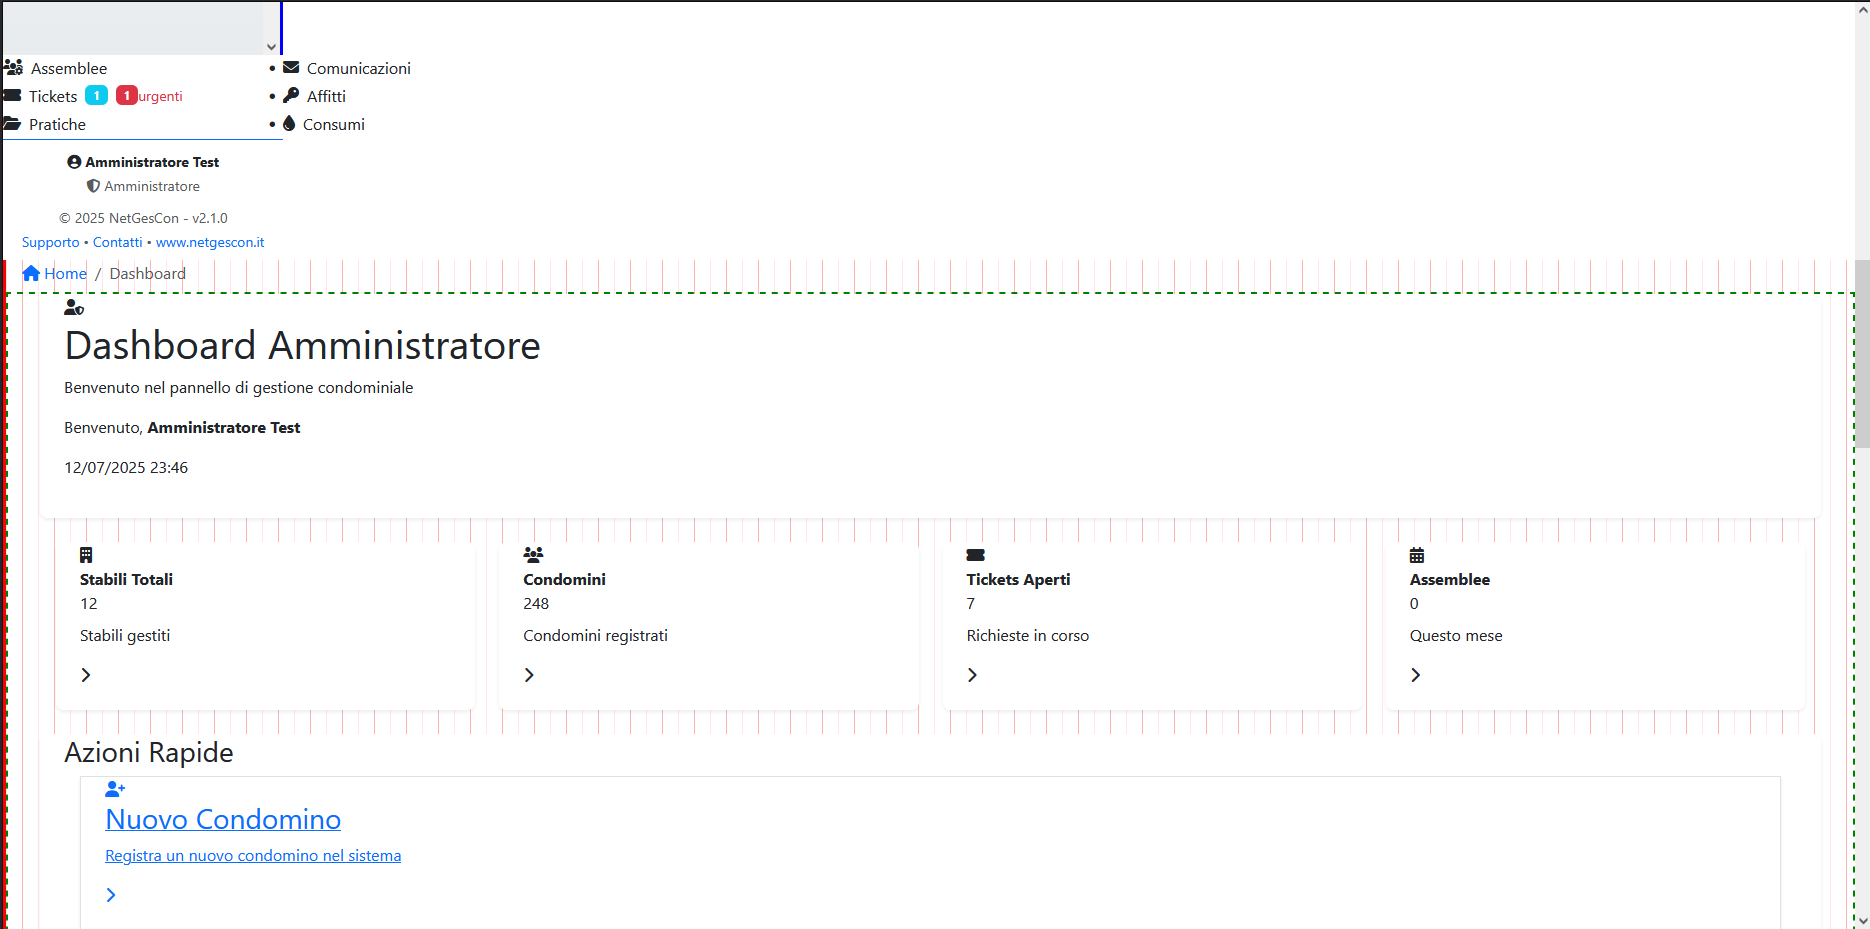
Task: Click the Comunicazioni envelope icon
Action: pos(291,68)
